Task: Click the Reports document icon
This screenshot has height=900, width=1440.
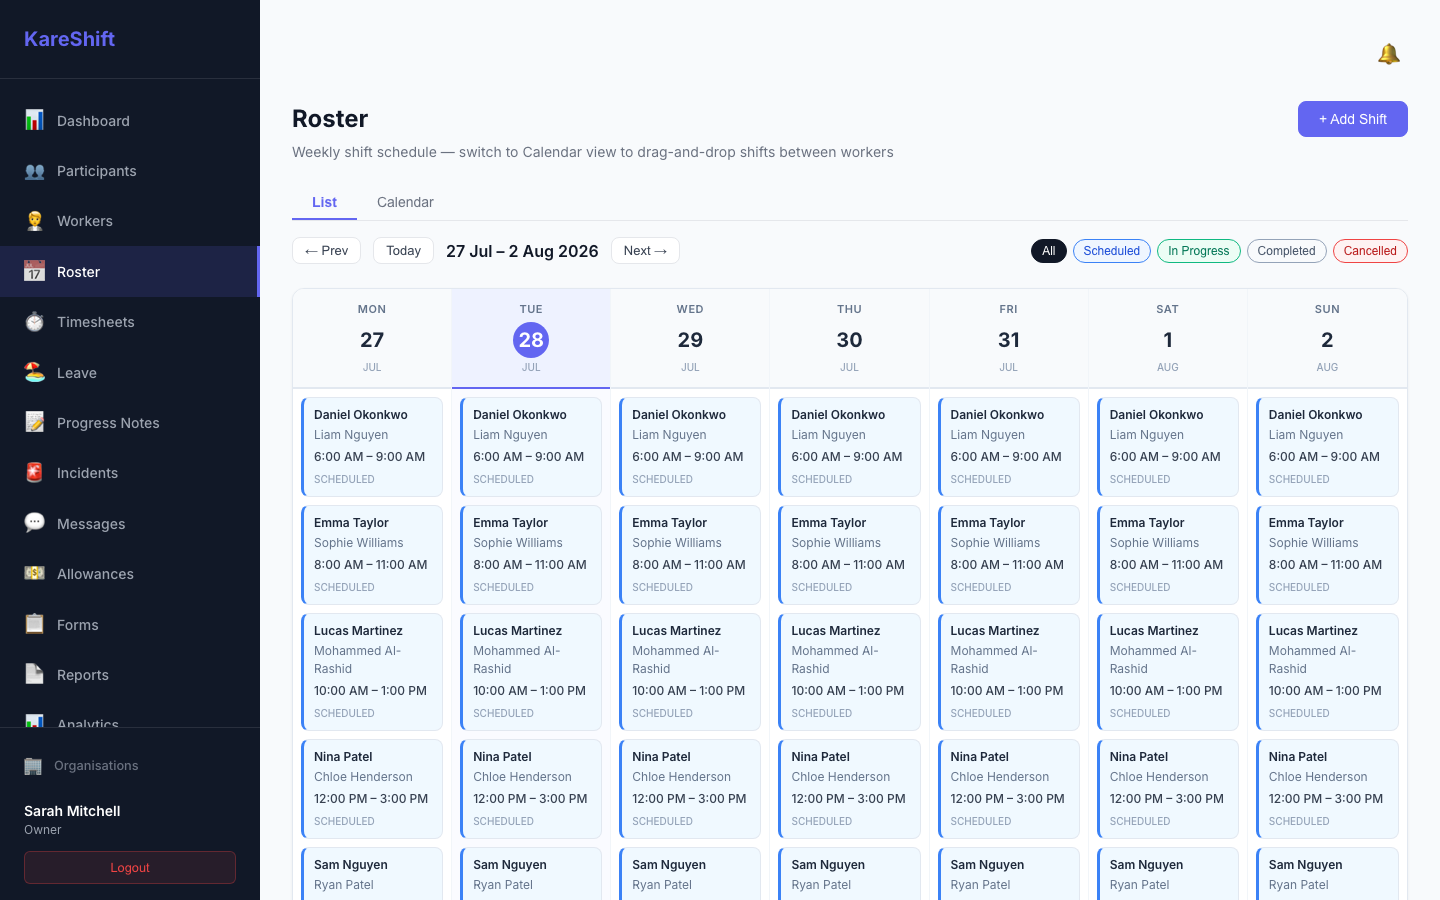Action: pyautogui.click(x=34, y=674)
